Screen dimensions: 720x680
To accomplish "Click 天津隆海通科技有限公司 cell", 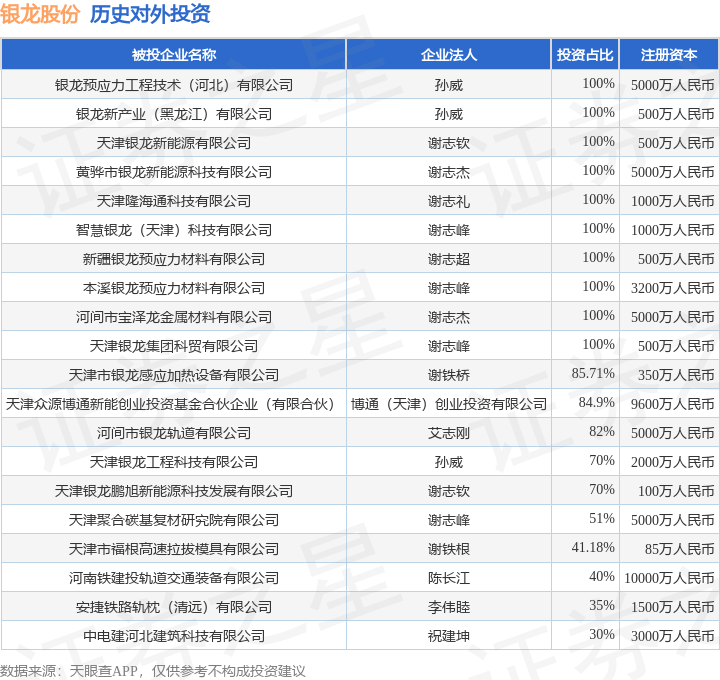I will pos(174,201).
